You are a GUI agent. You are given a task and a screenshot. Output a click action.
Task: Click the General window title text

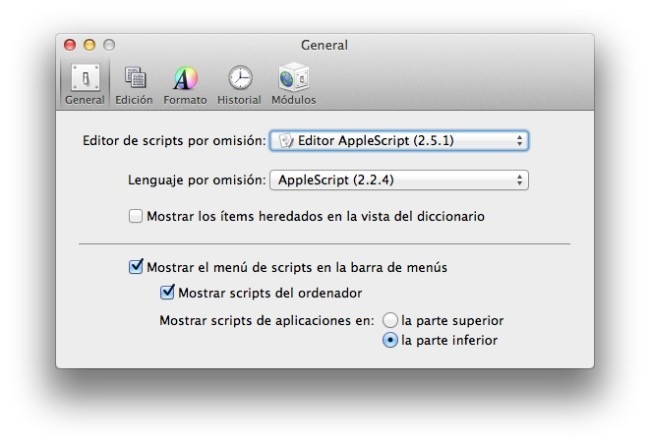tap(324, 45)
